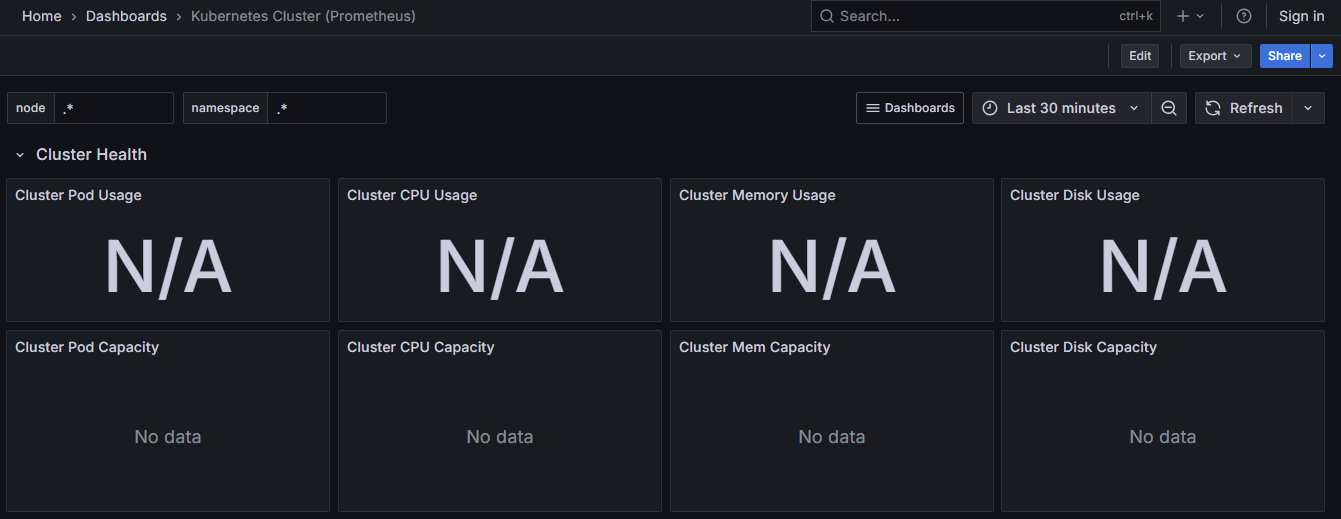The width and height of the screenshot is (1341, 519).
Task: Open the Last 30 minutes time picker
Action: coord(1061,108)
